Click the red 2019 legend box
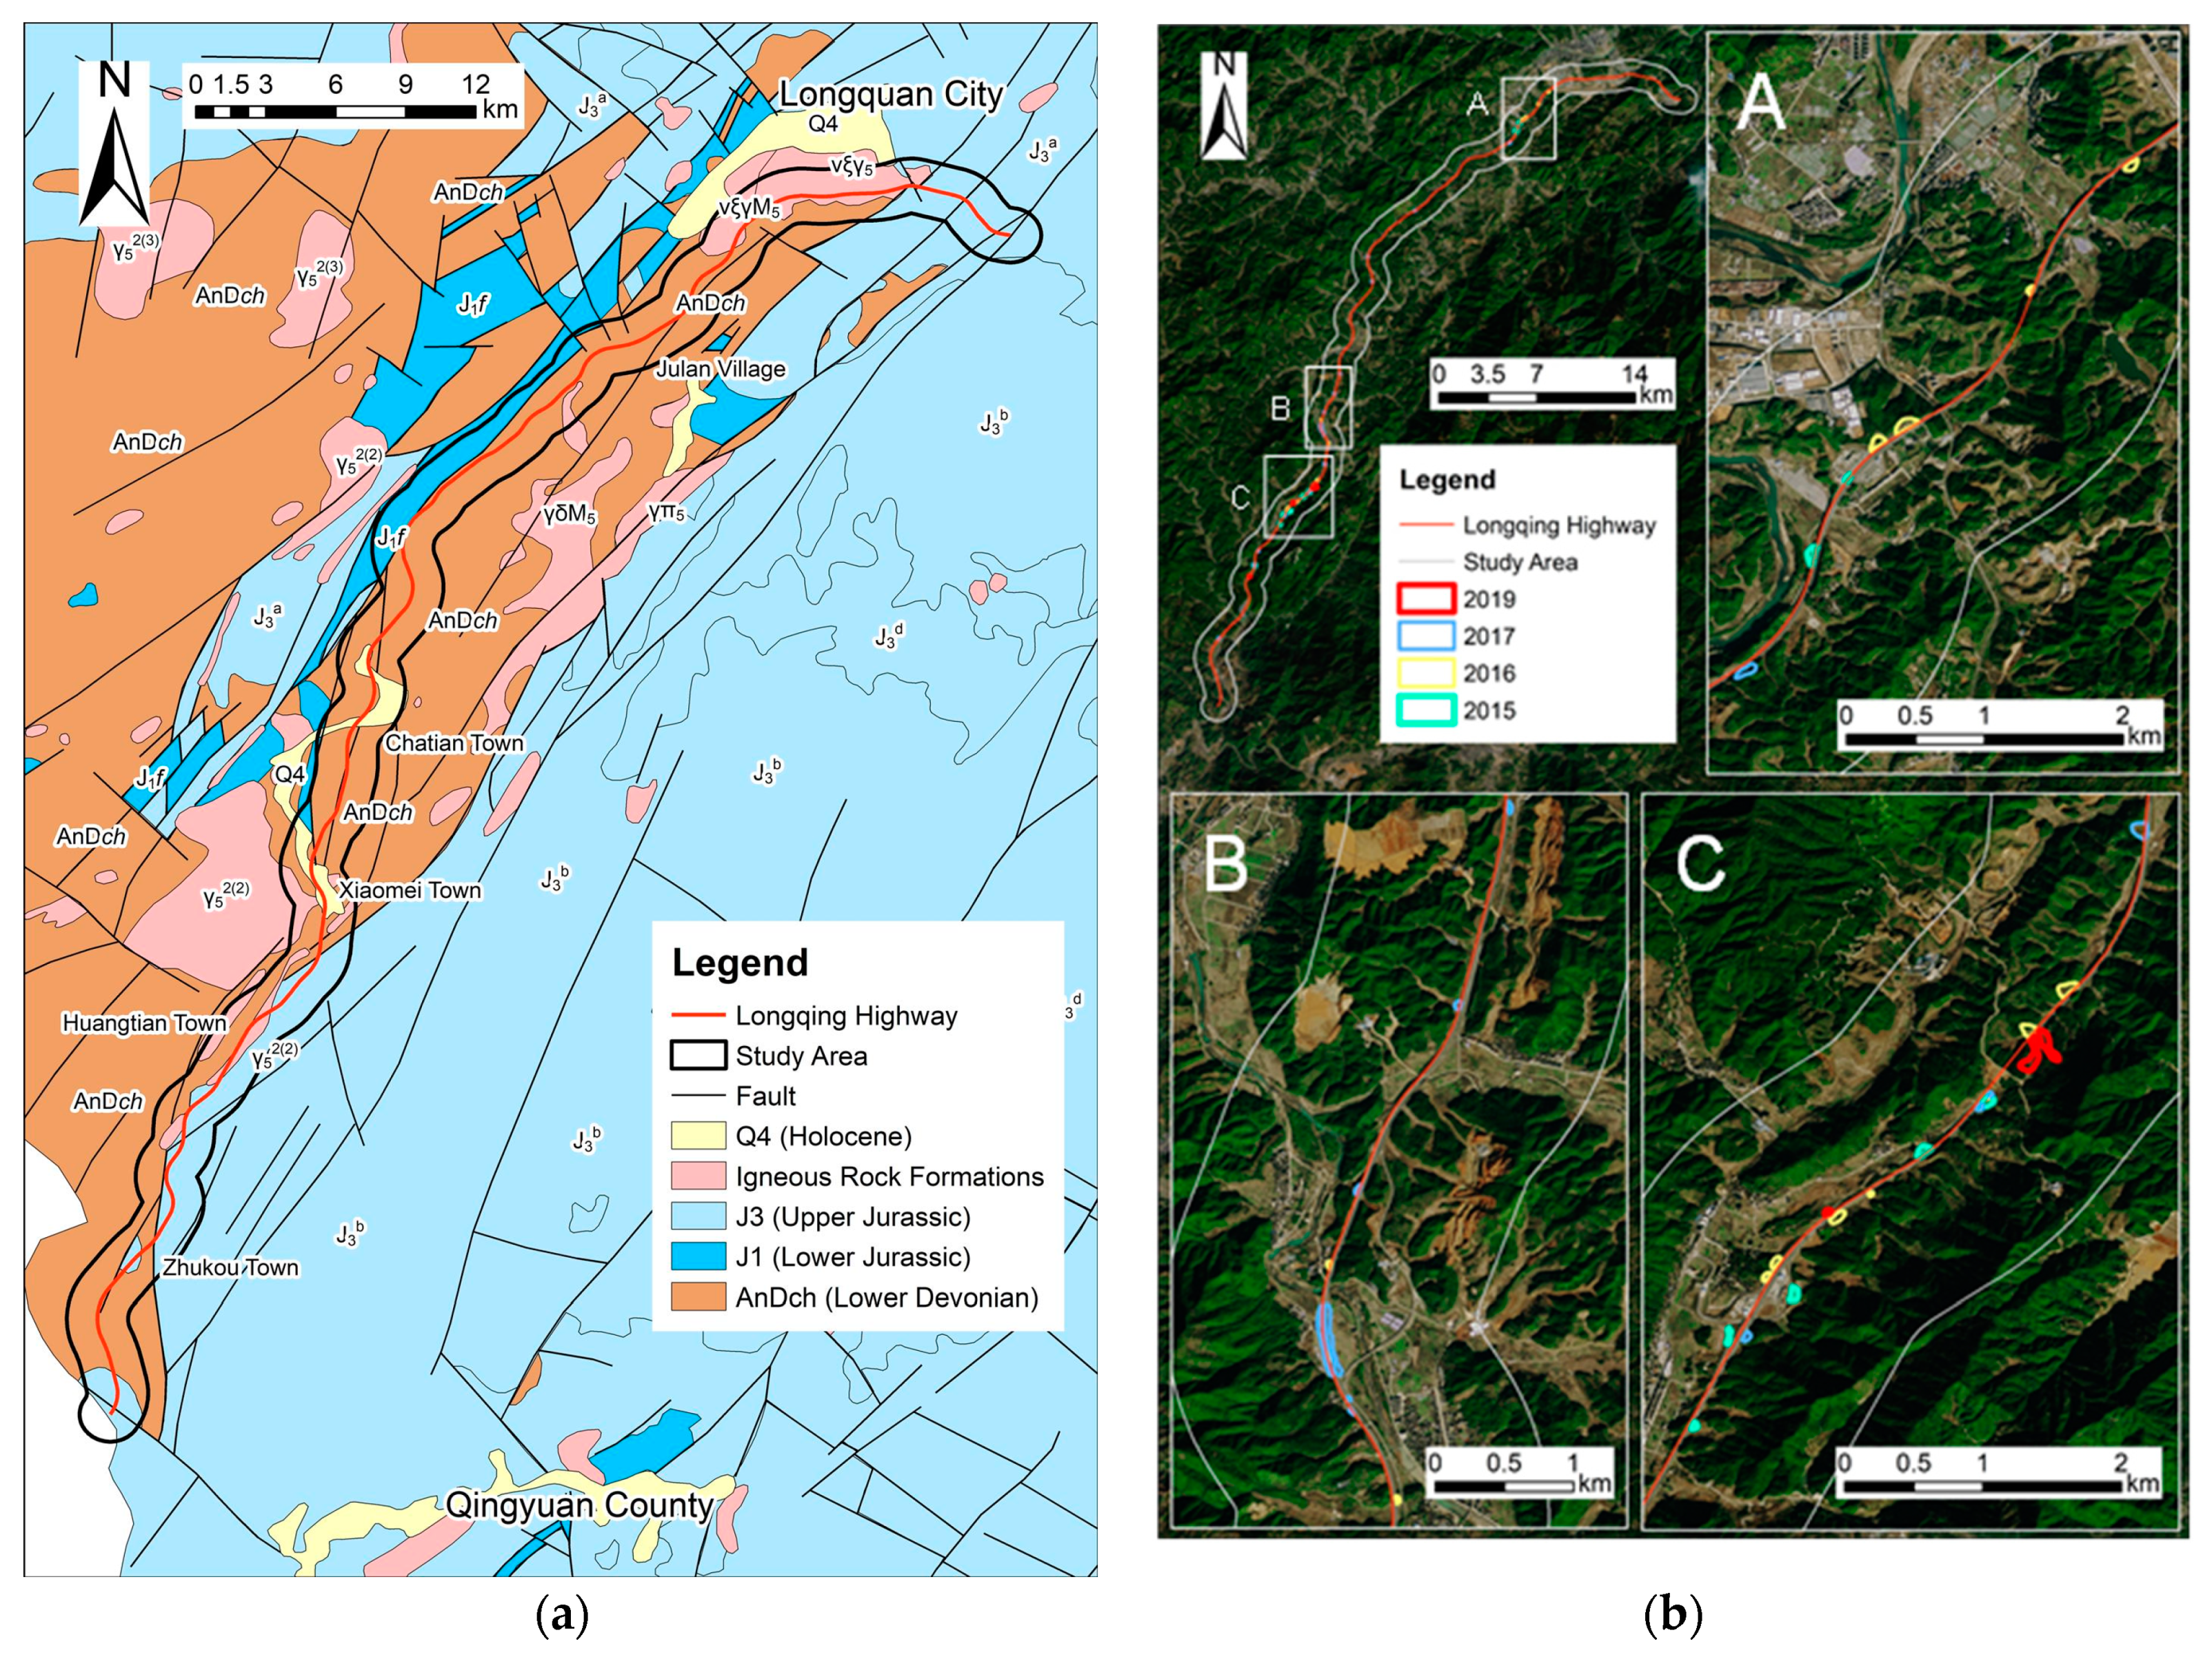 [1426, 599]
